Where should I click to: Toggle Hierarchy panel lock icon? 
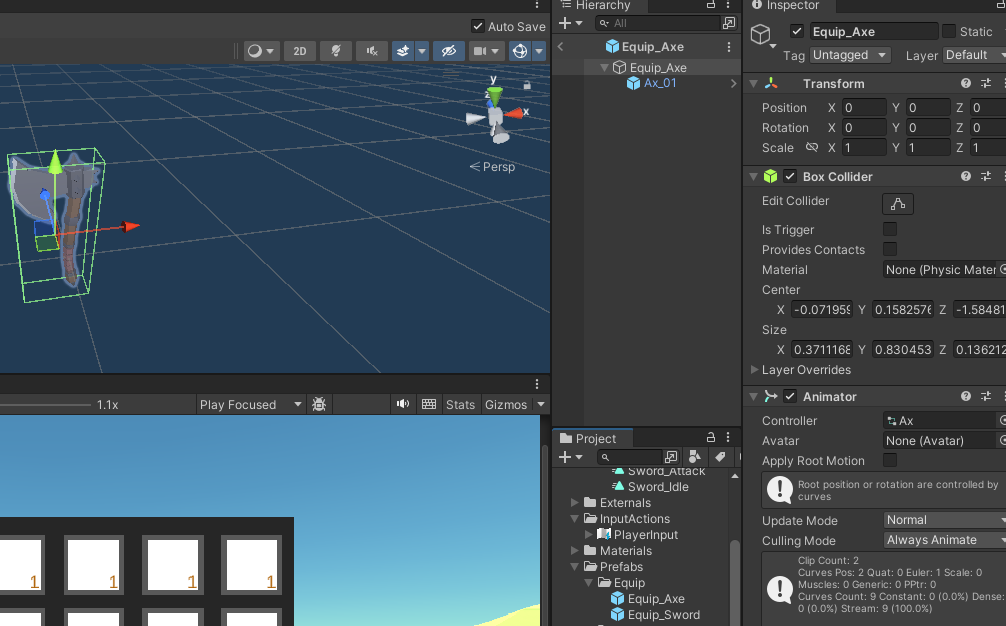(711, 4)
